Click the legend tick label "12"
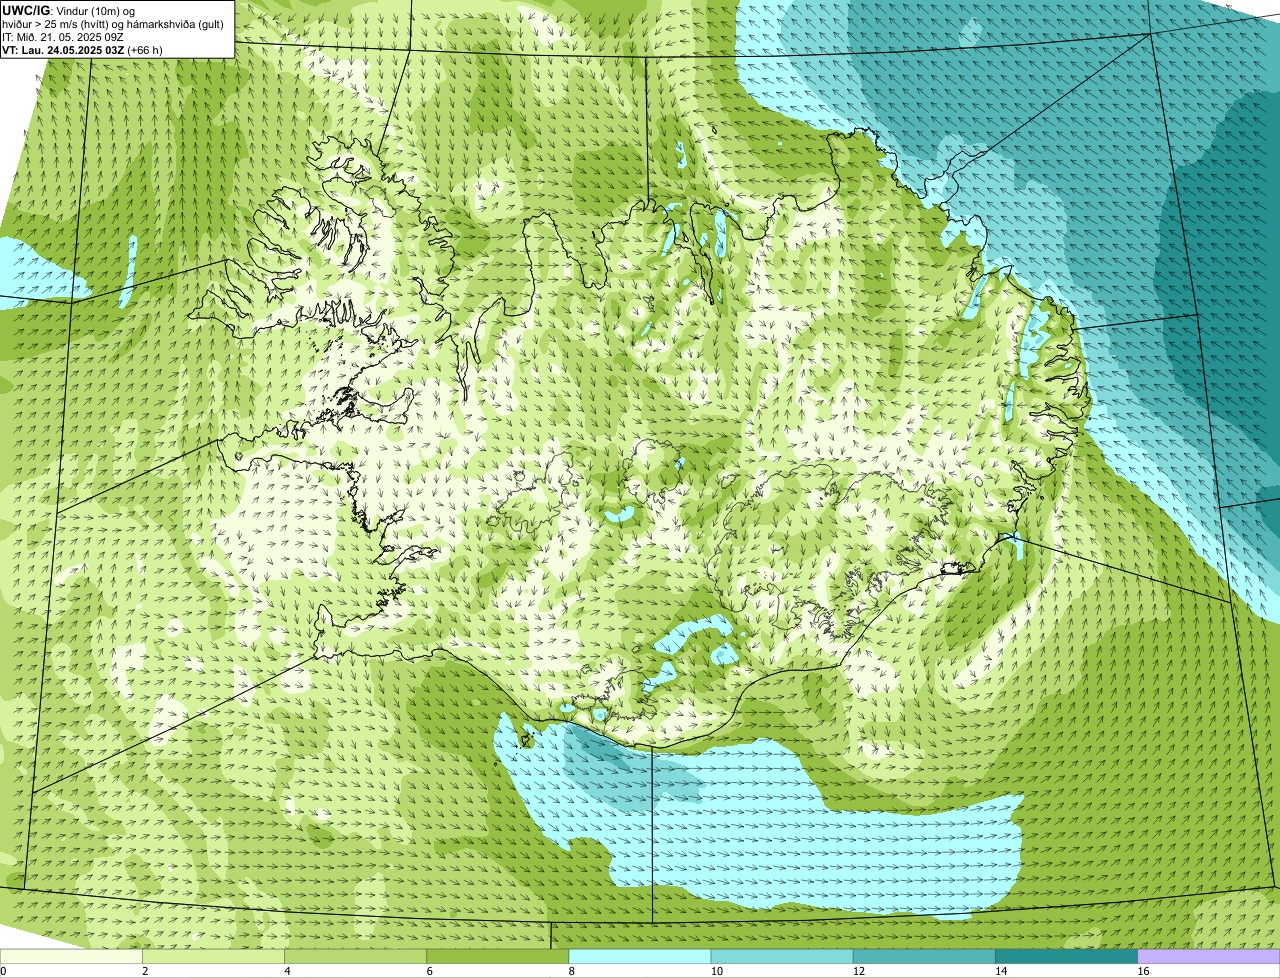Image resolution: width=1280 pixels, height=978 pixels. point(858,971)
